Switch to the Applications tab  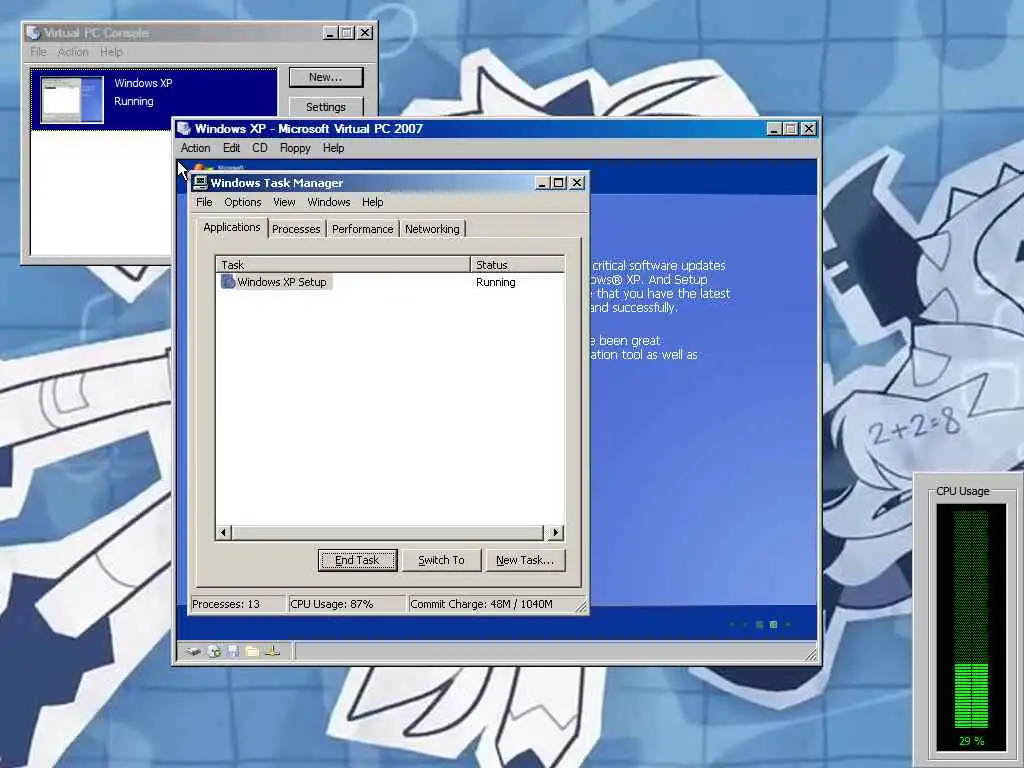coord(232,227)
